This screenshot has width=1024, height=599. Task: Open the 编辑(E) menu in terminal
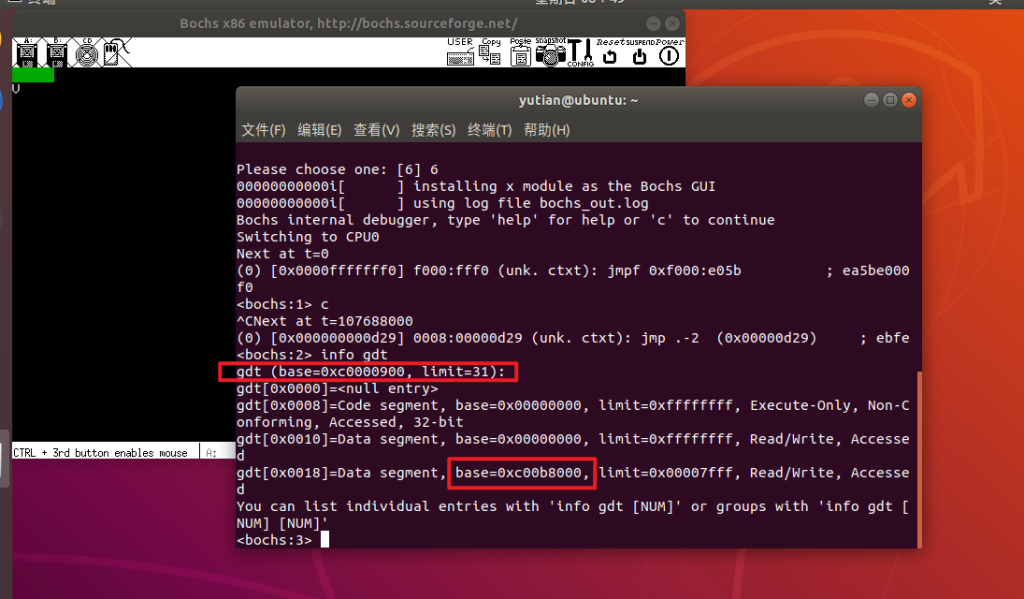319,130
